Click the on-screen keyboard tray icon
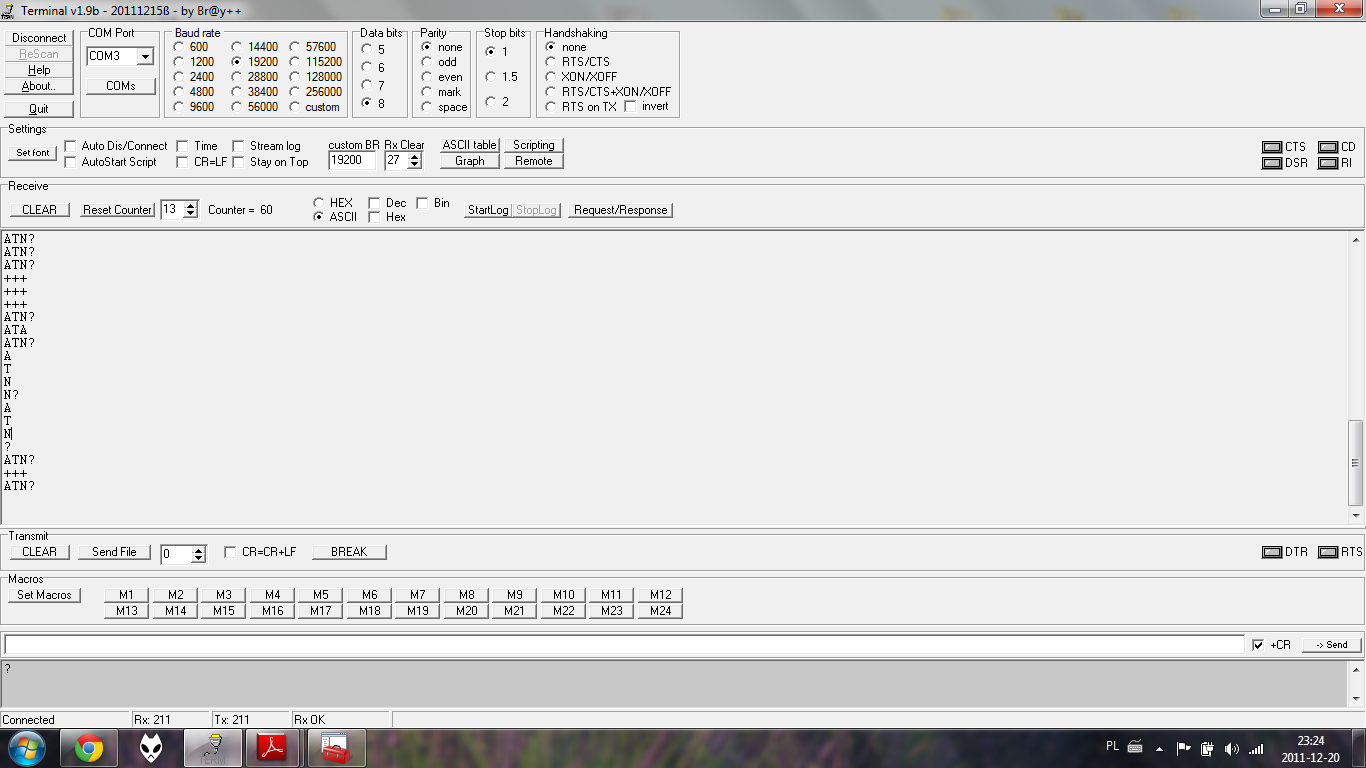Image resolution: width=1366 pixels, height=768 pixels. pos(1135,746)
